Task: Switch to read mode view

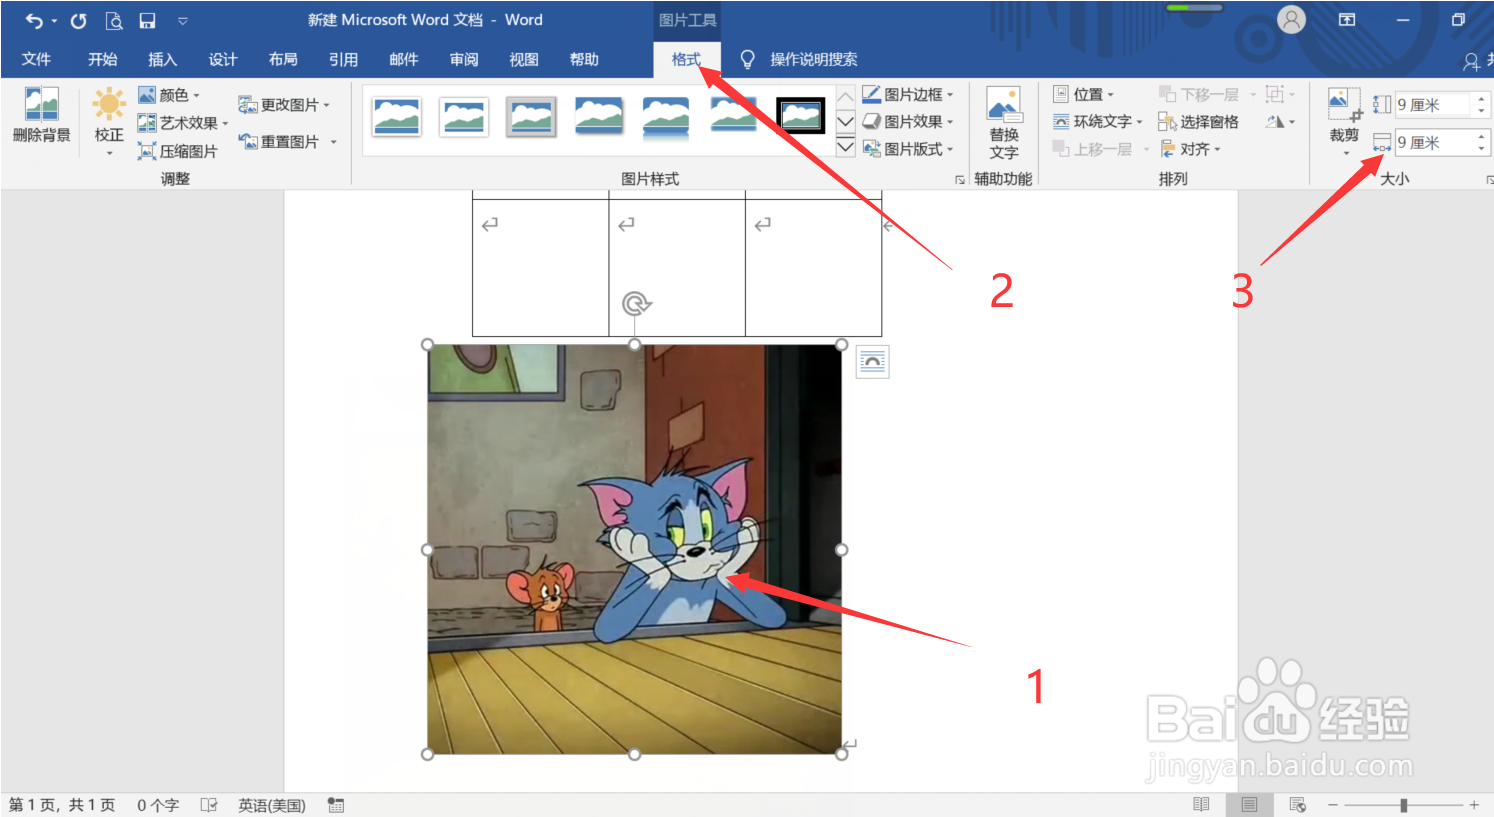Action: click(x=1201, y=805)
